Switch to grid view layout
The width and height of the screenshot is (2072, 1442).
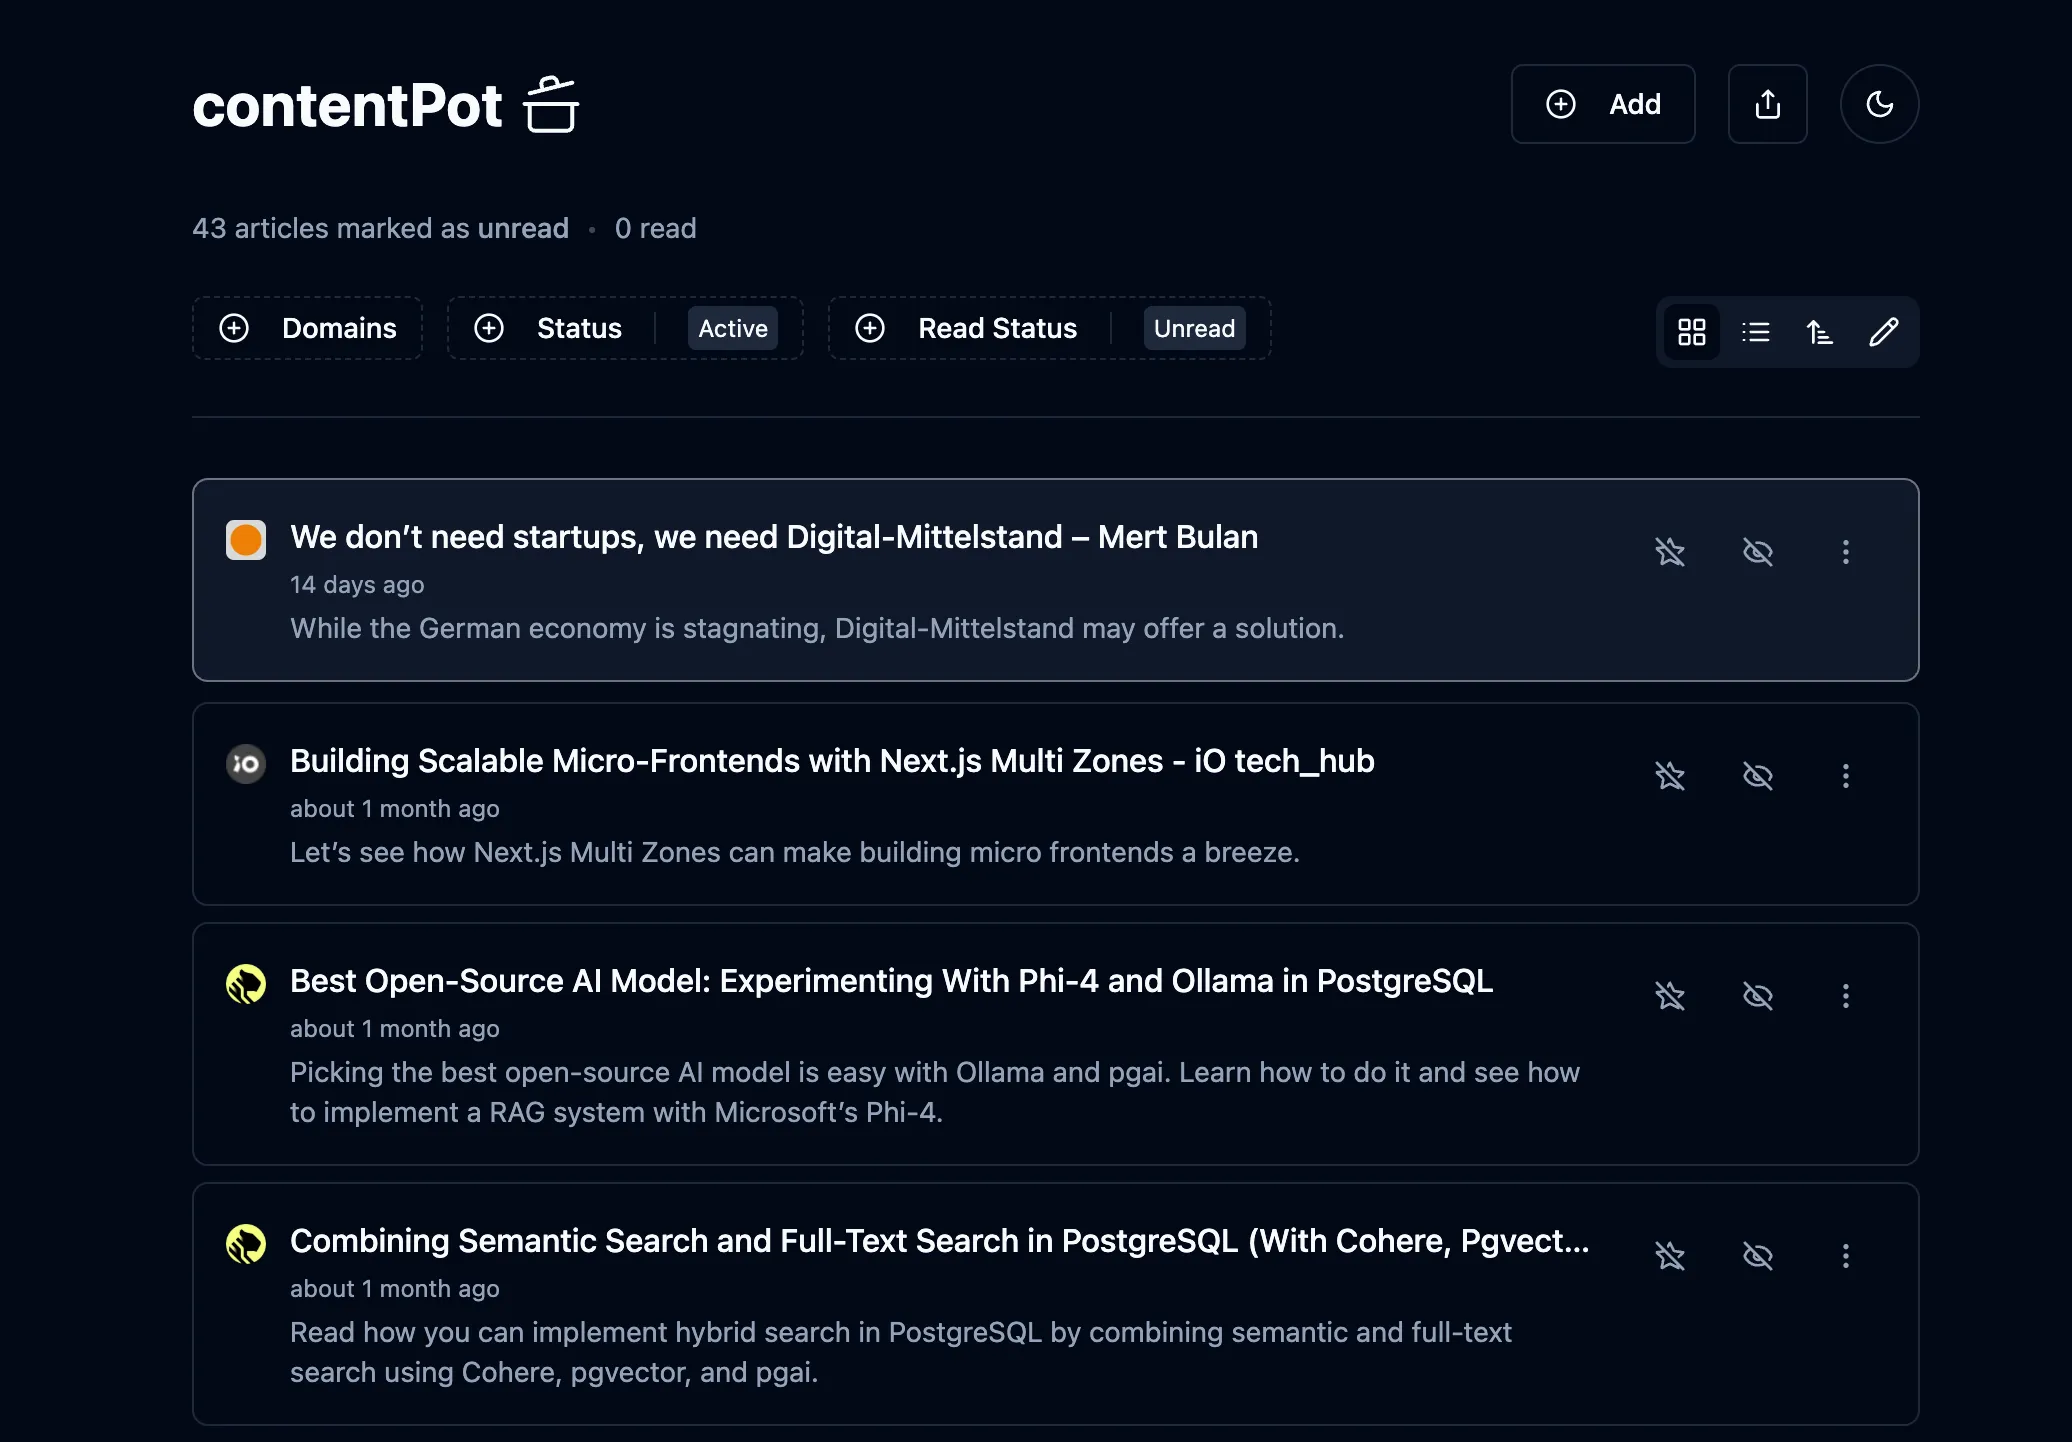pos(1692,331)
